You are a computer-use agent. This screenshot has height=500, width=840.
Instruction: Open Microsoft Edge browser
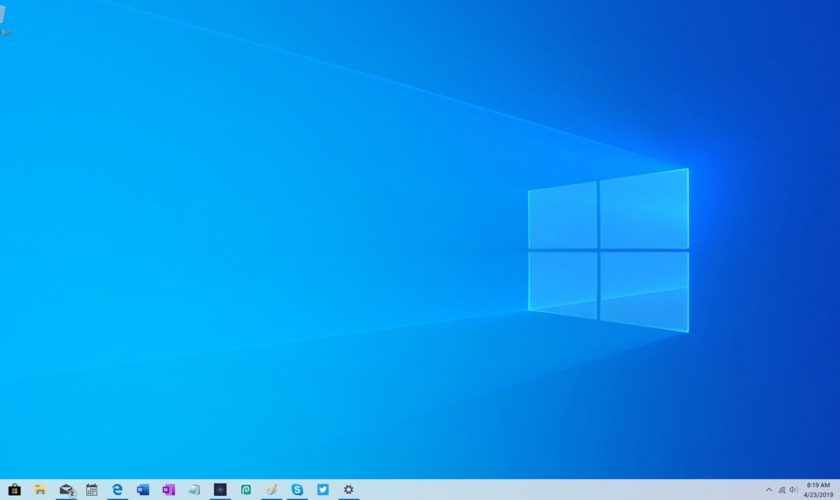click(117, 490)
